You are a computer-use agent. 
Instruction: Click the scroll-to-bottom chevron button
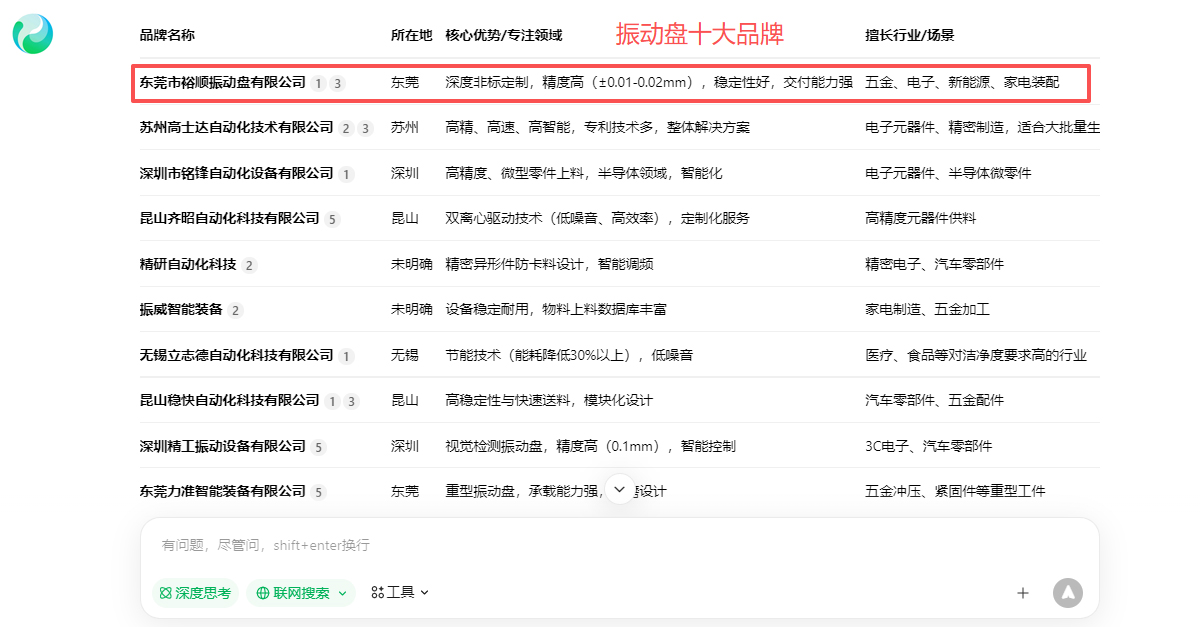pyautogui.click(x=620, y=488)
